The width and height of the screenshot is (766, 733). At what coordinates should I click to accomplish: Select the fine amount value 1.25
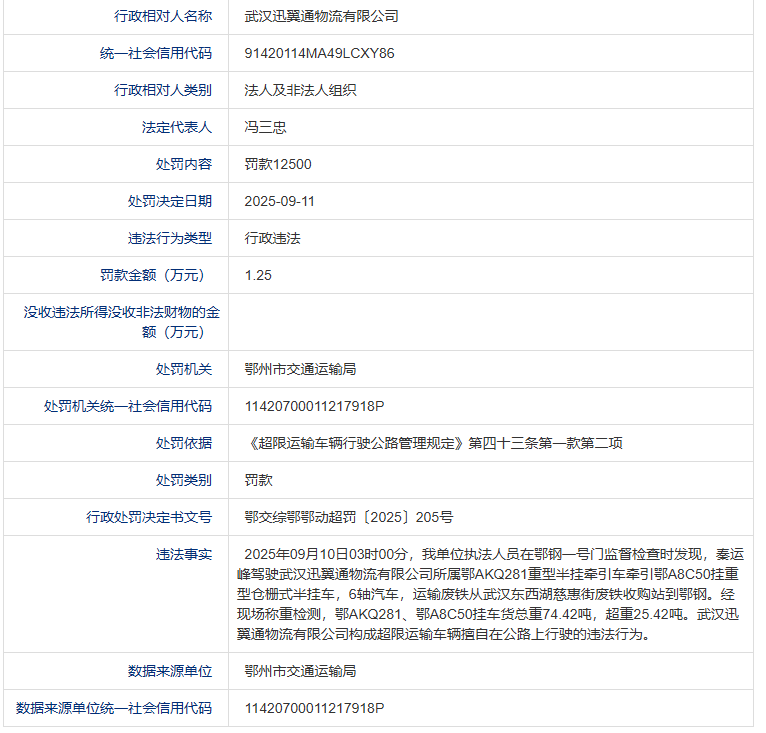coord(258,275)
